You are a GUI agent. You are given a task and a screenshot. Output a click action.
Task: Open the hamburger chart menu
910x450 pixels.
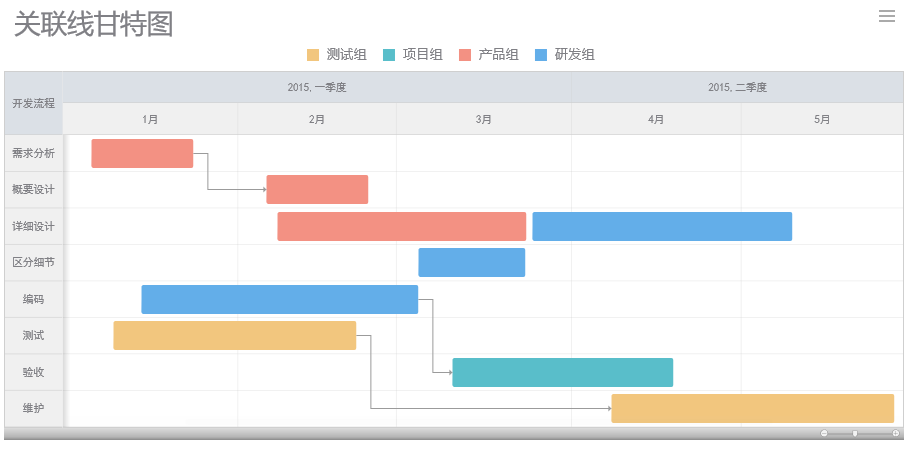(x=886, y=16)
